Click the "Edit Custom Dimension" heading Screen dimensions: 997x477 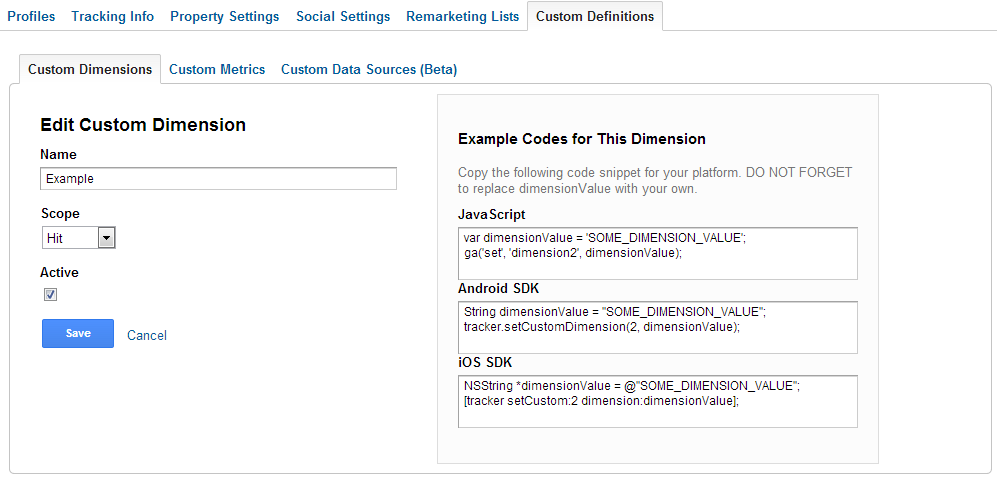pos(143,125)
